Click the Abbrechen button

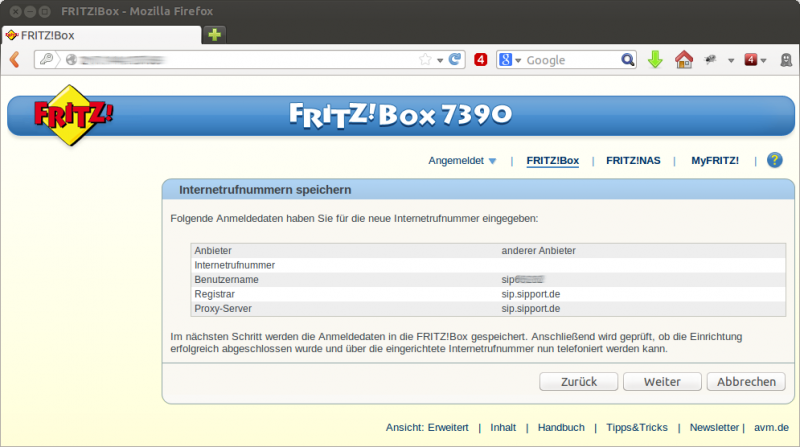coord(746,382)
